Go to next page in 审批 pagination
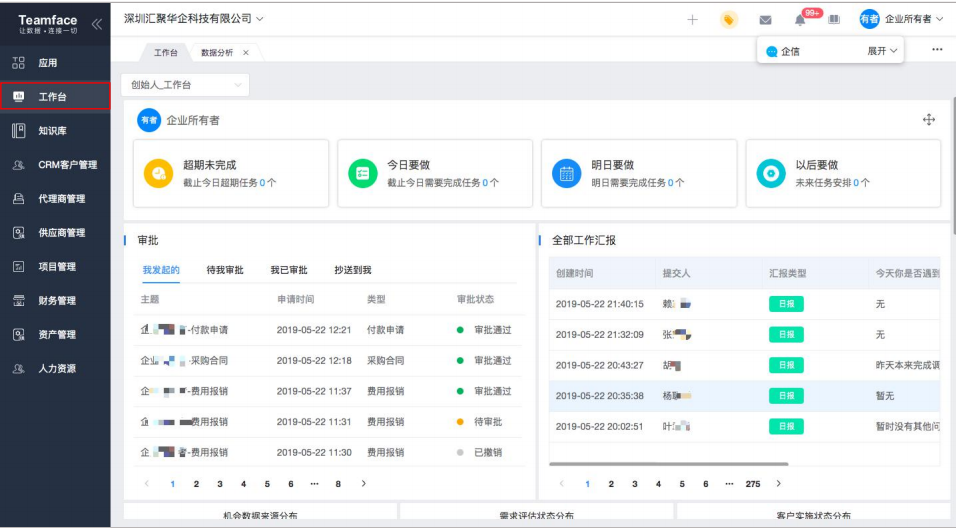 [363, 483]
